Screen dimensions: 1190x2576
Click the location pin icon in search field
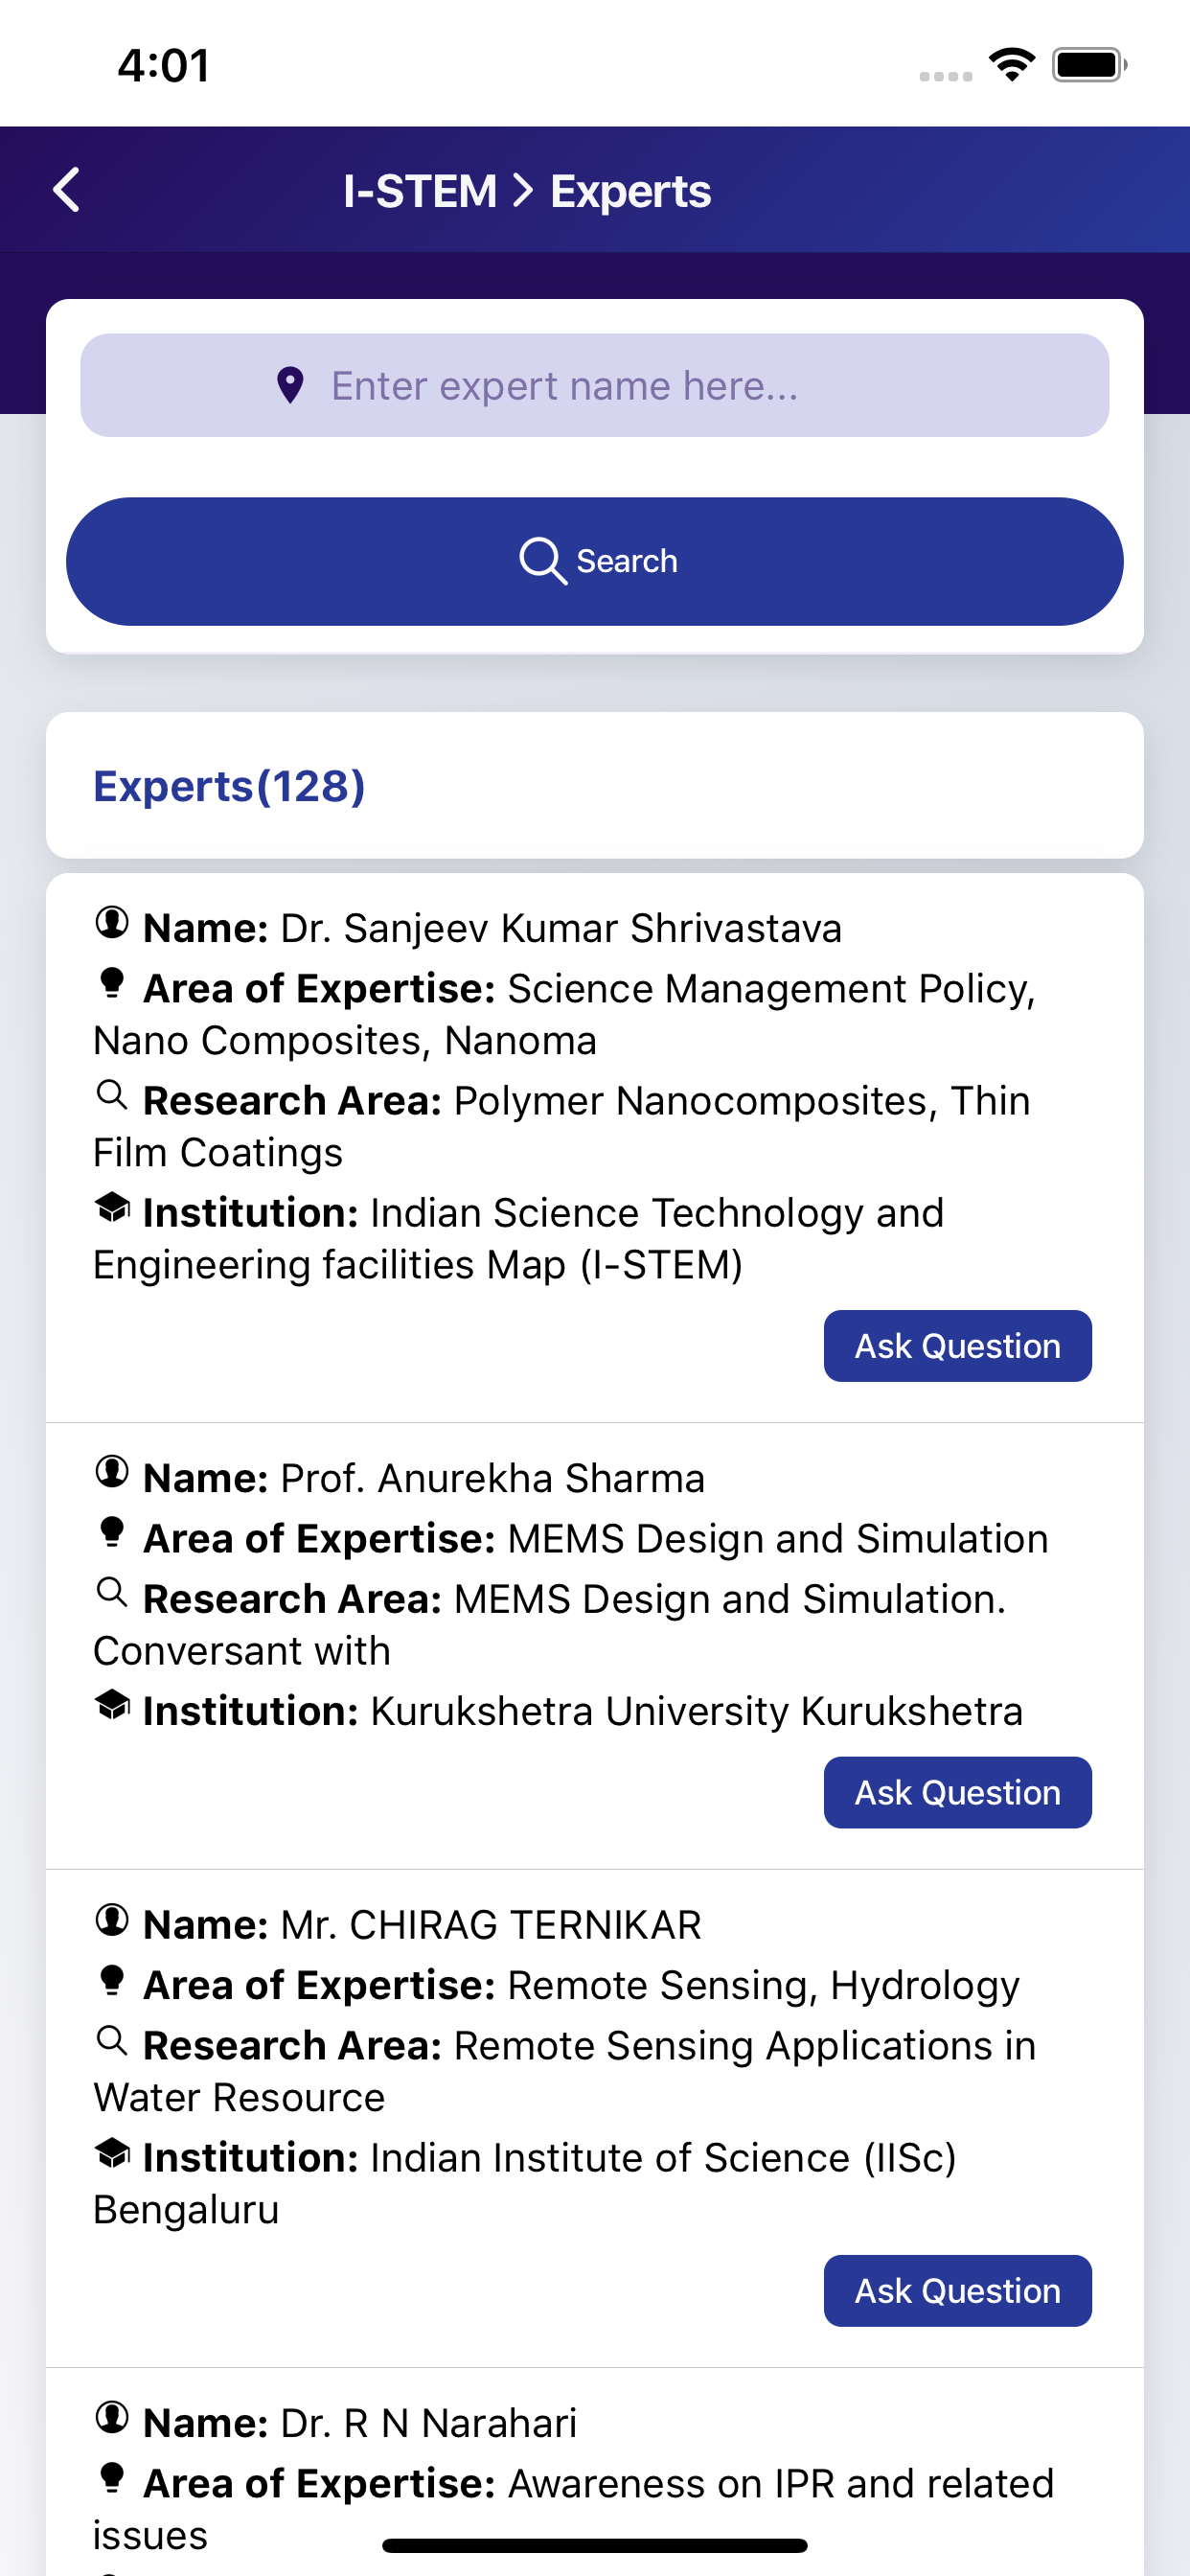[x=290, y=385]
